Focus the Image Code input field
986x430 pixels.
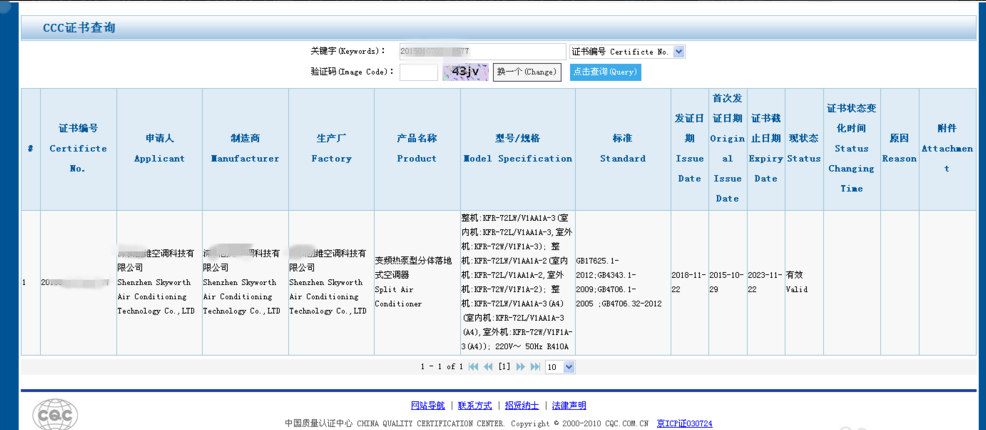[419, 72]
